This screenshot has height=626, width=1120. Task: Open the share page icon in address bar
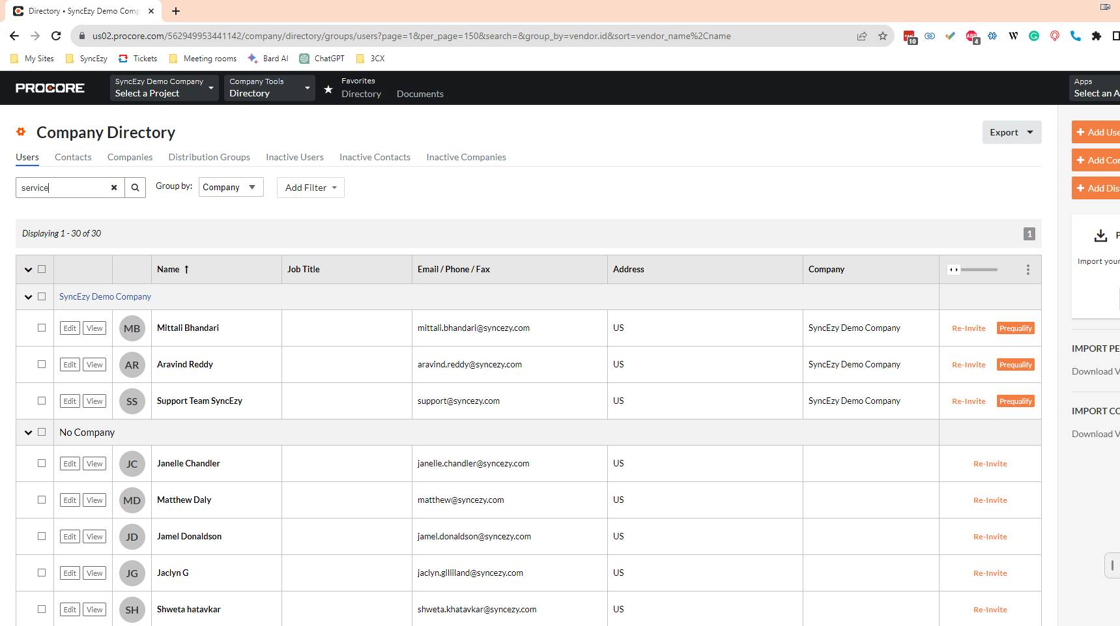tap(862, 36)
